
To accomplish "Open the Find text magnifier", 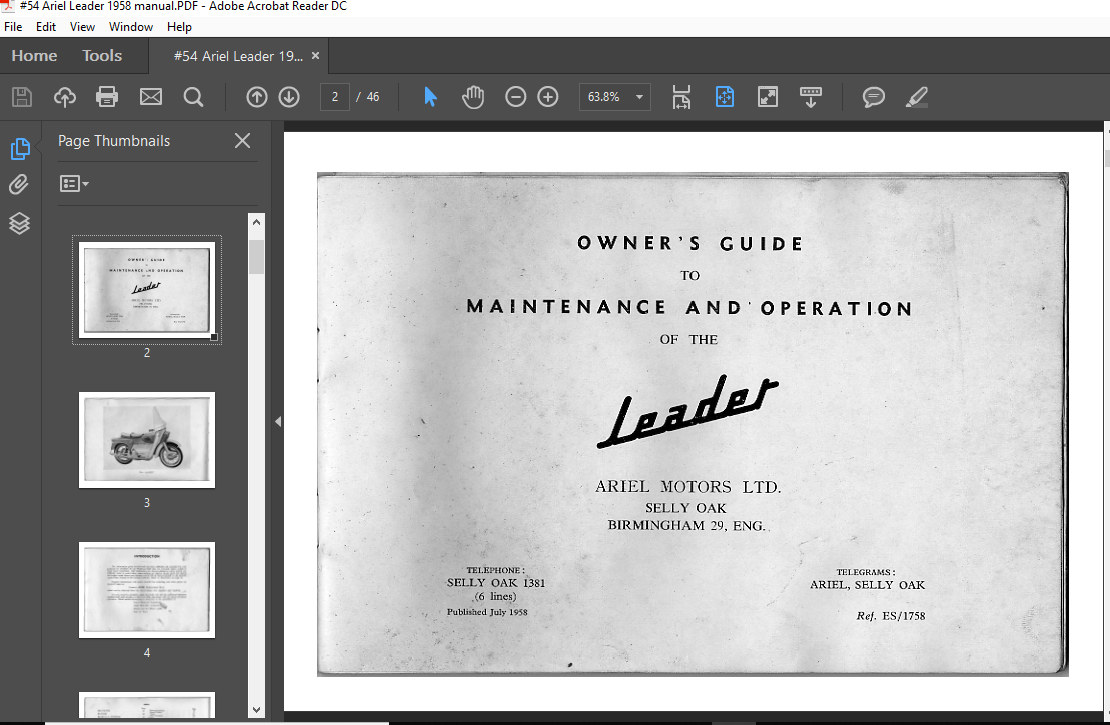I will 193,97.
